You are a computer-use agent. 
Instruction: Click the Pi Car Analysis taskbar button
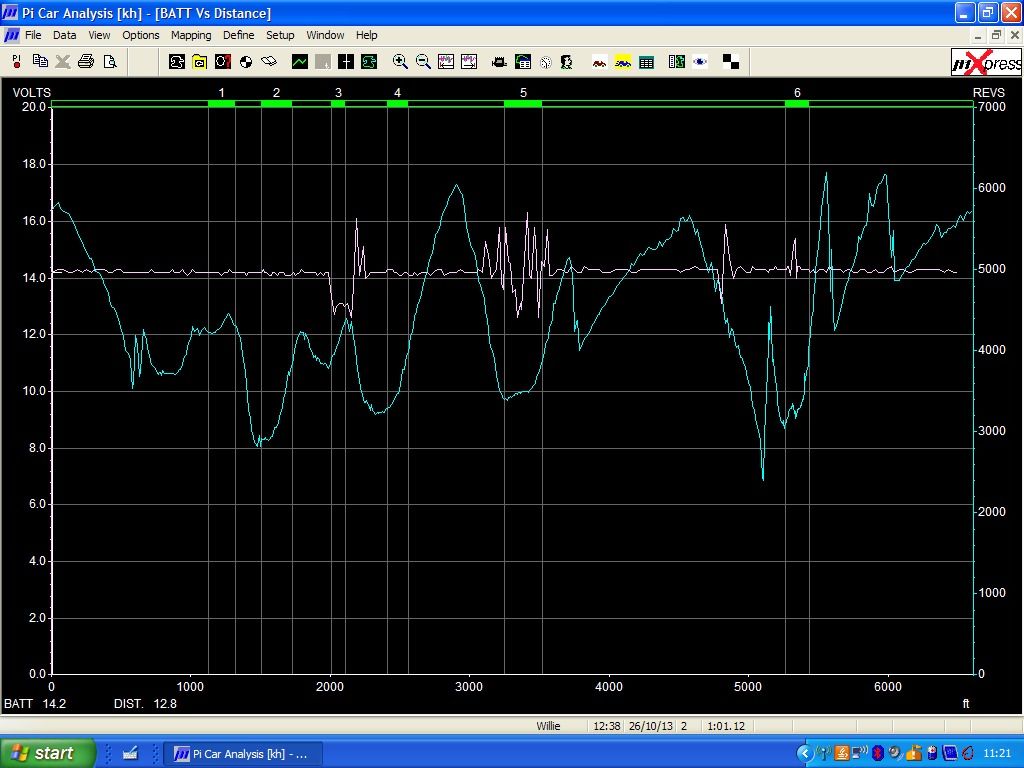(242, 754)
